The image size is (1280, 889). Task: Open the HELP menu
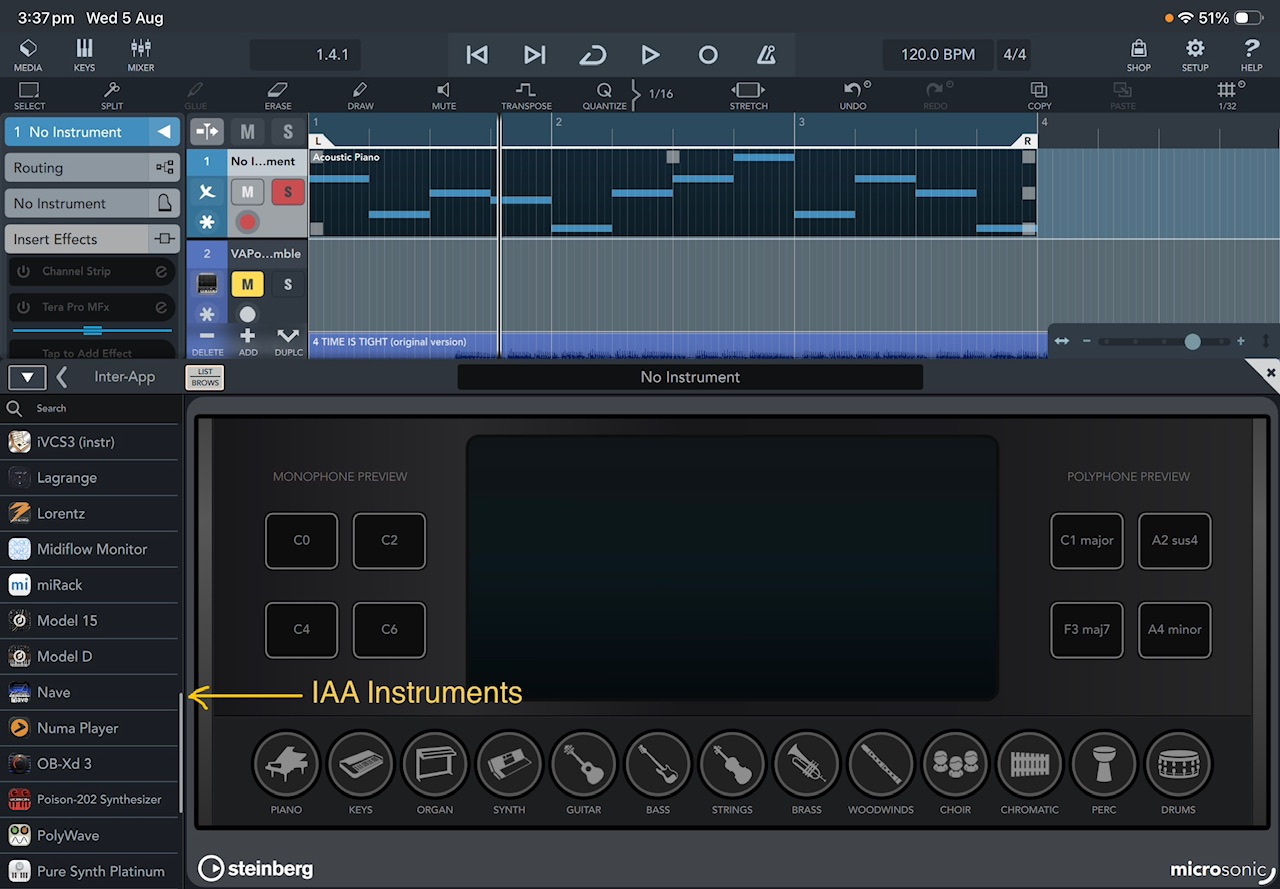pos(1251,55)
